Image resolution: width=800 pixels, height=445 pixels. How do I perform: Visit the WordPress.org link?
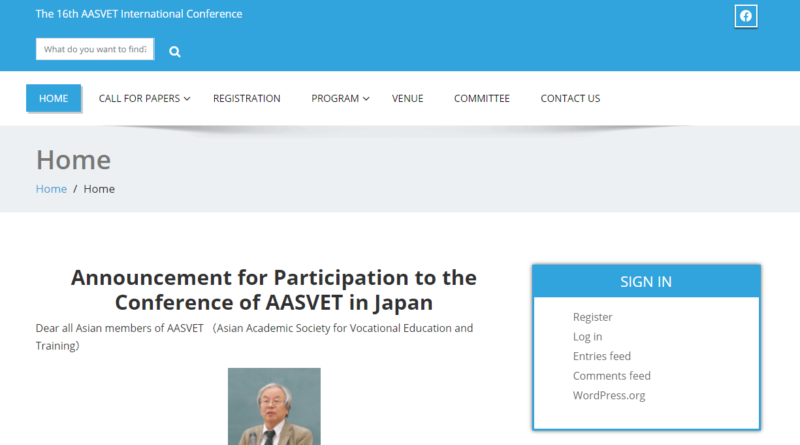(608, 395)
